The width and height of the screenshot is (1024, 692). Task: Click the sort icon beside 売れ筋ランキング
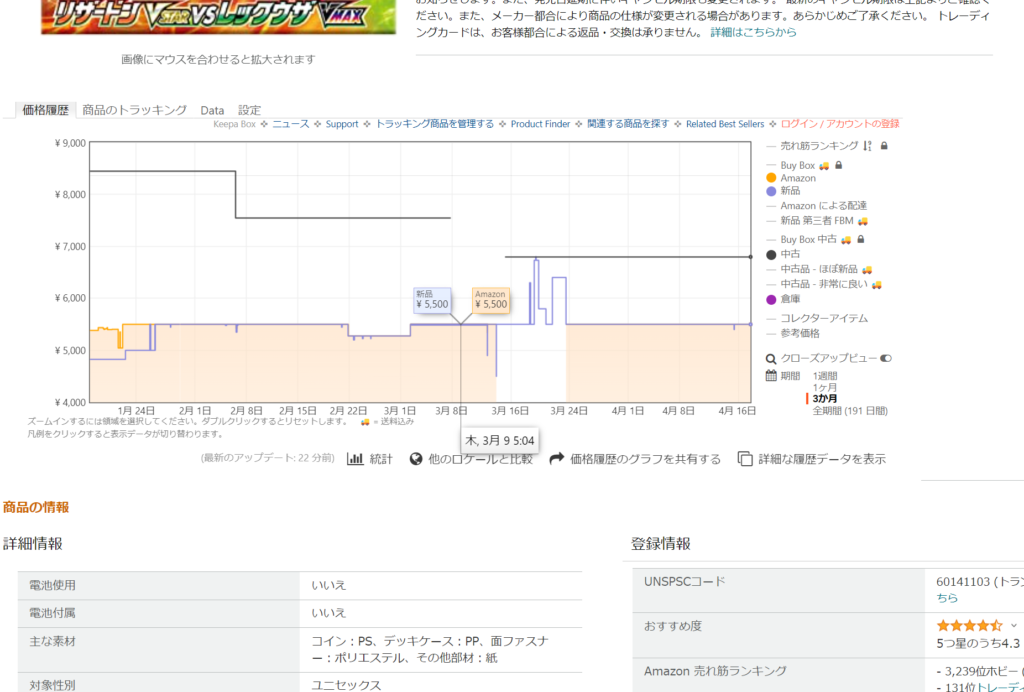[867, 146]
